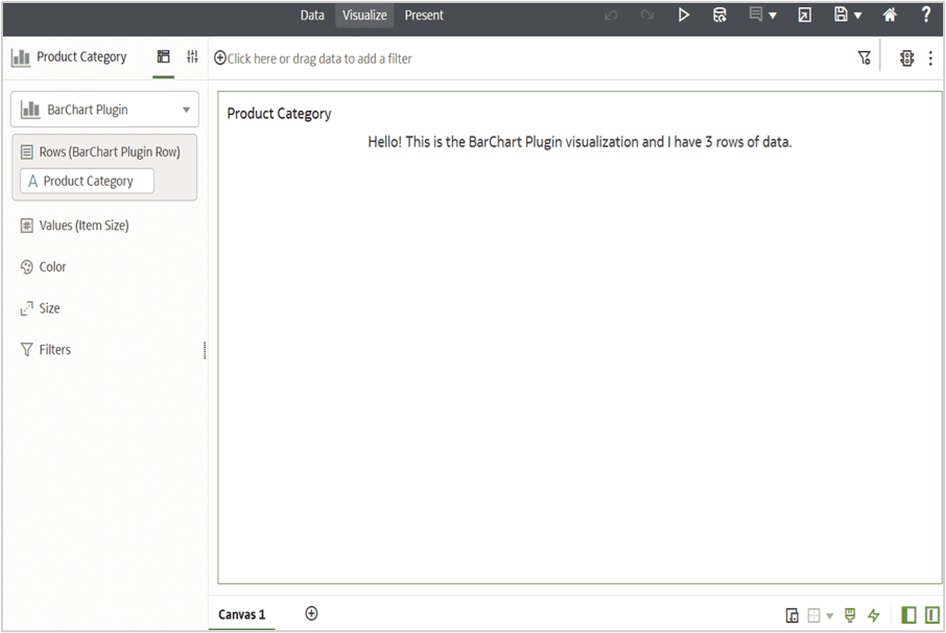Open the BarChart Plugin visualization dropdown

click(105, 109)
